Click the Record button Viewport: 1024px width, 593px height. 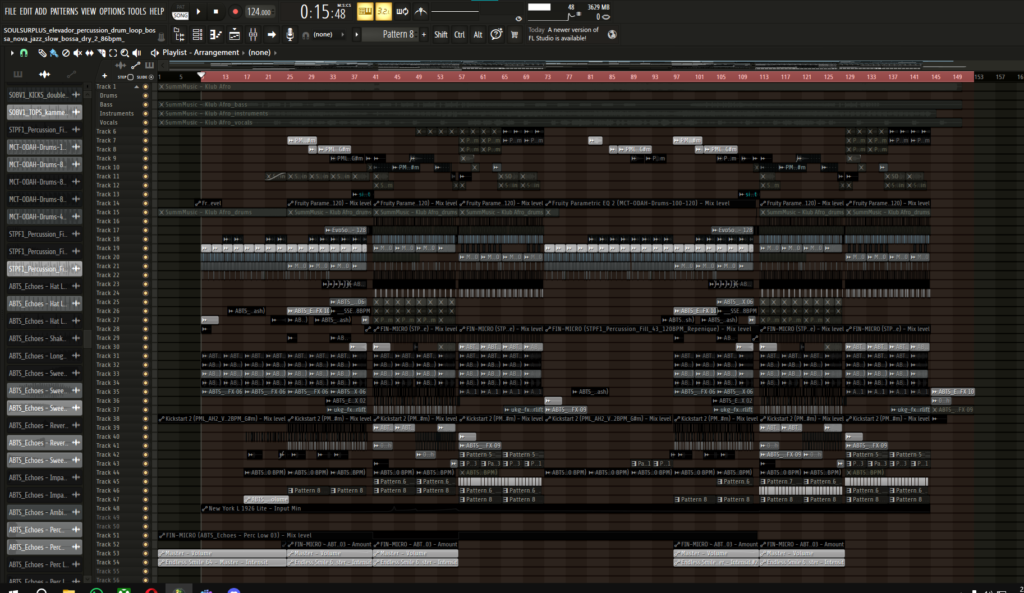234,12
